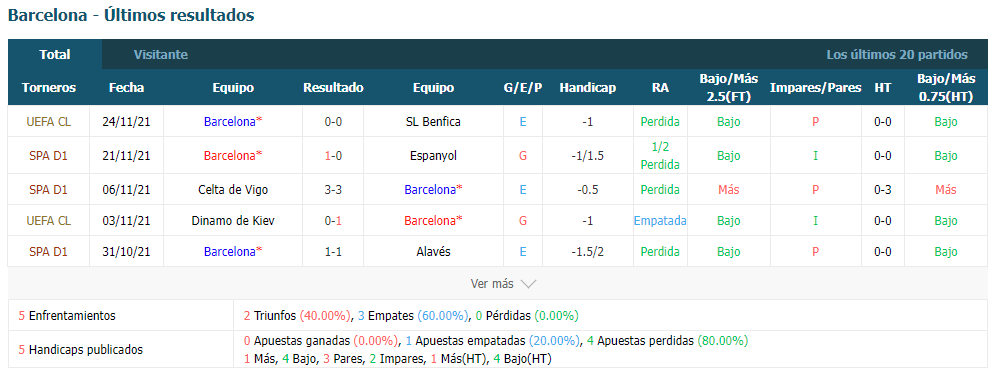996x377 pixels.
Task: Open Los últimos 20 partidos selector
Action: (x=897, y=55)
